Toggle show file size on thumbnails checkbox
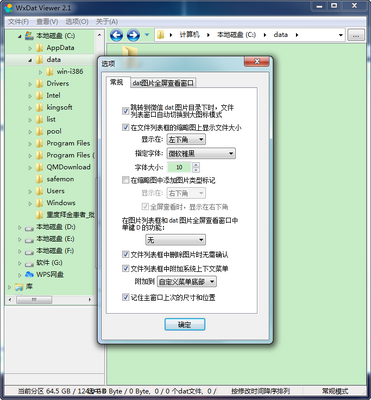 coord(126,127)
